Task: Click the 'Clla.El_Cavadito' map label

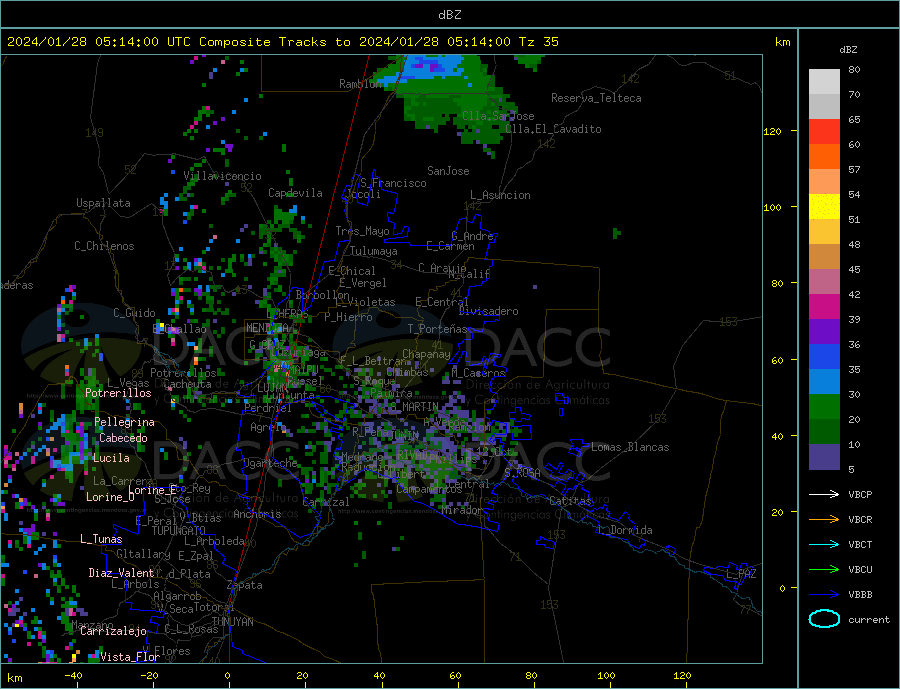Action: [x=553, y=129]
